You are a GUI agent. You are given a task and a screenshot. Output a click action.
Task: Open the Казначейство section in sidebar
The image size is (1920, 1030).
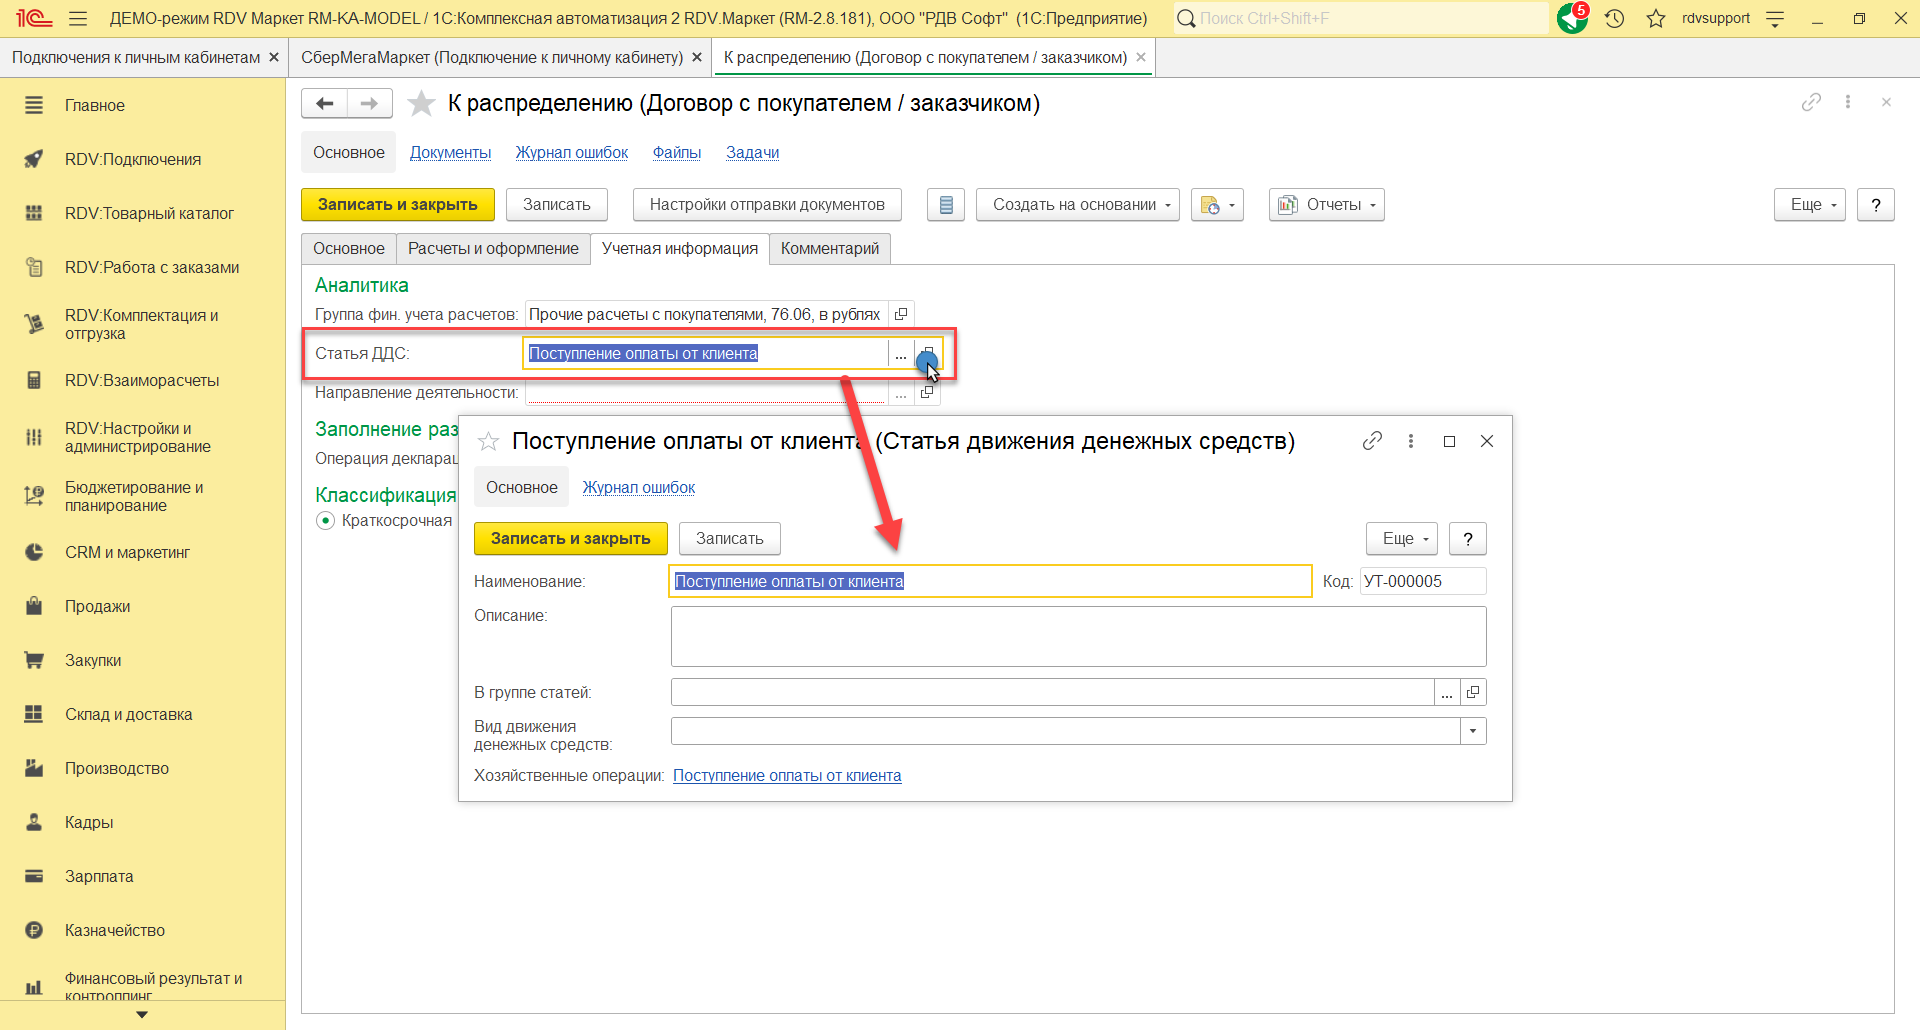[x=115, y=930]
